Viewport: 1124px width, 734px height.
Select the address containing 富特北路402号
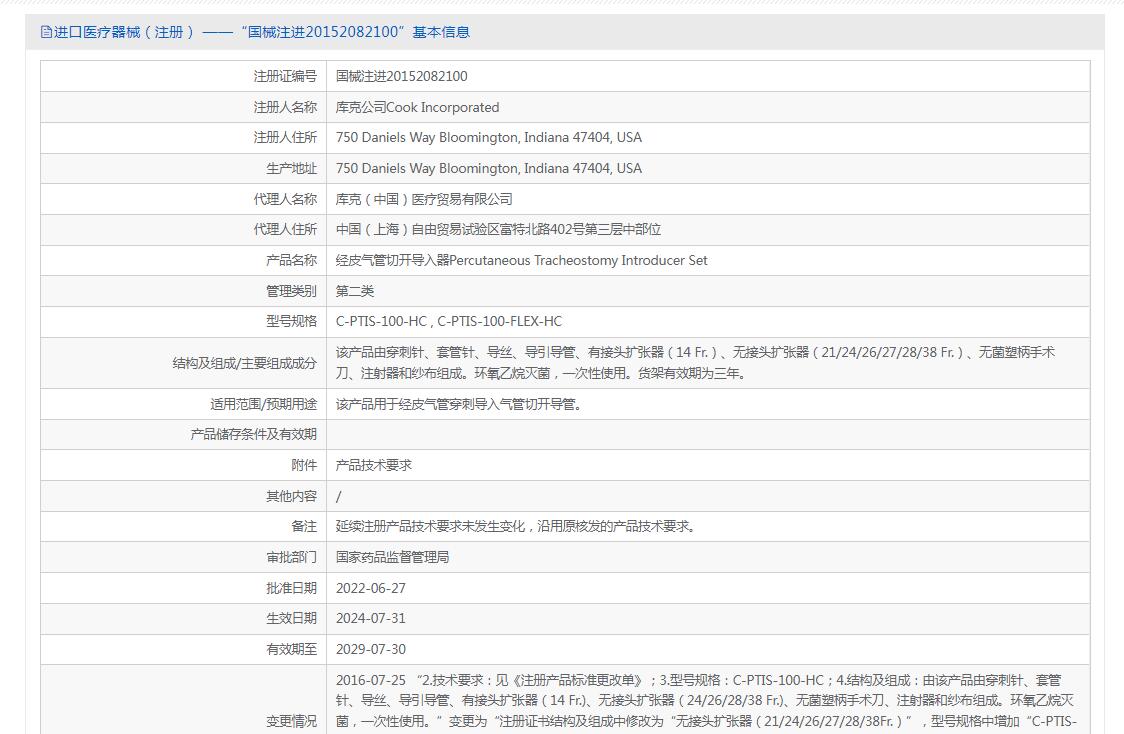click(498, 229)
